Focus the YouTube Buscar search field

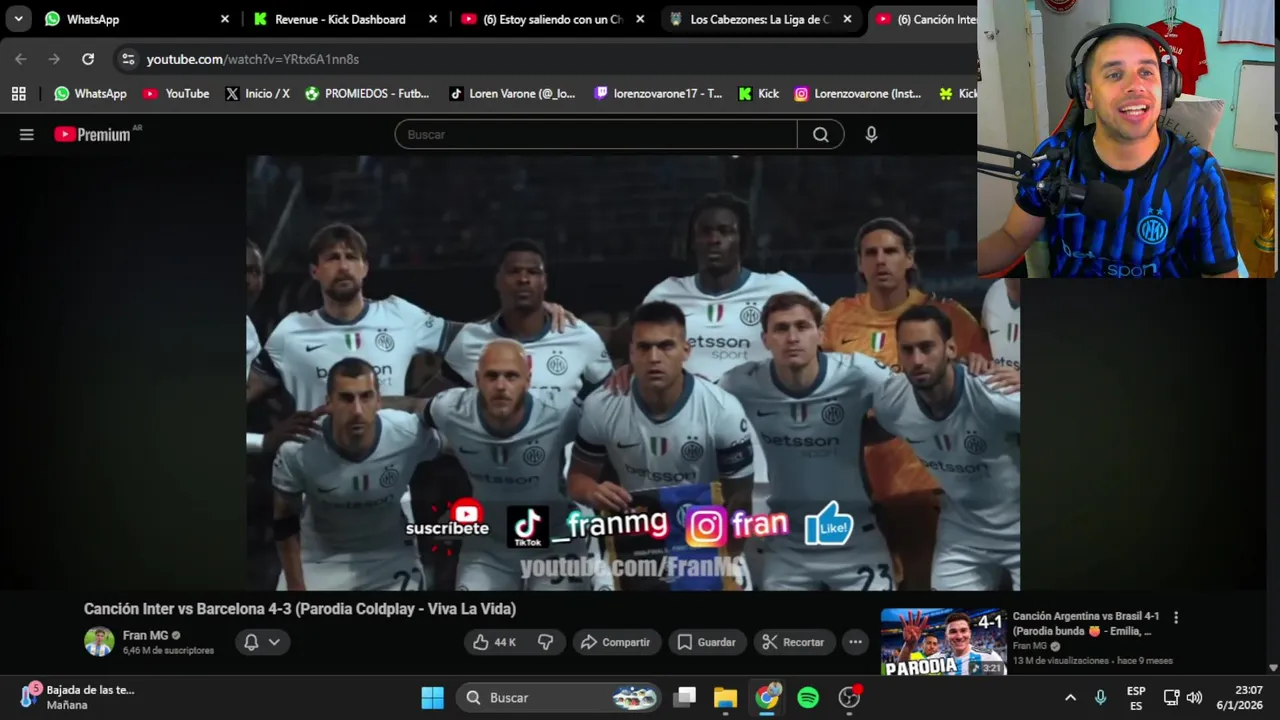pyautogui.click(x=596, y=135)
